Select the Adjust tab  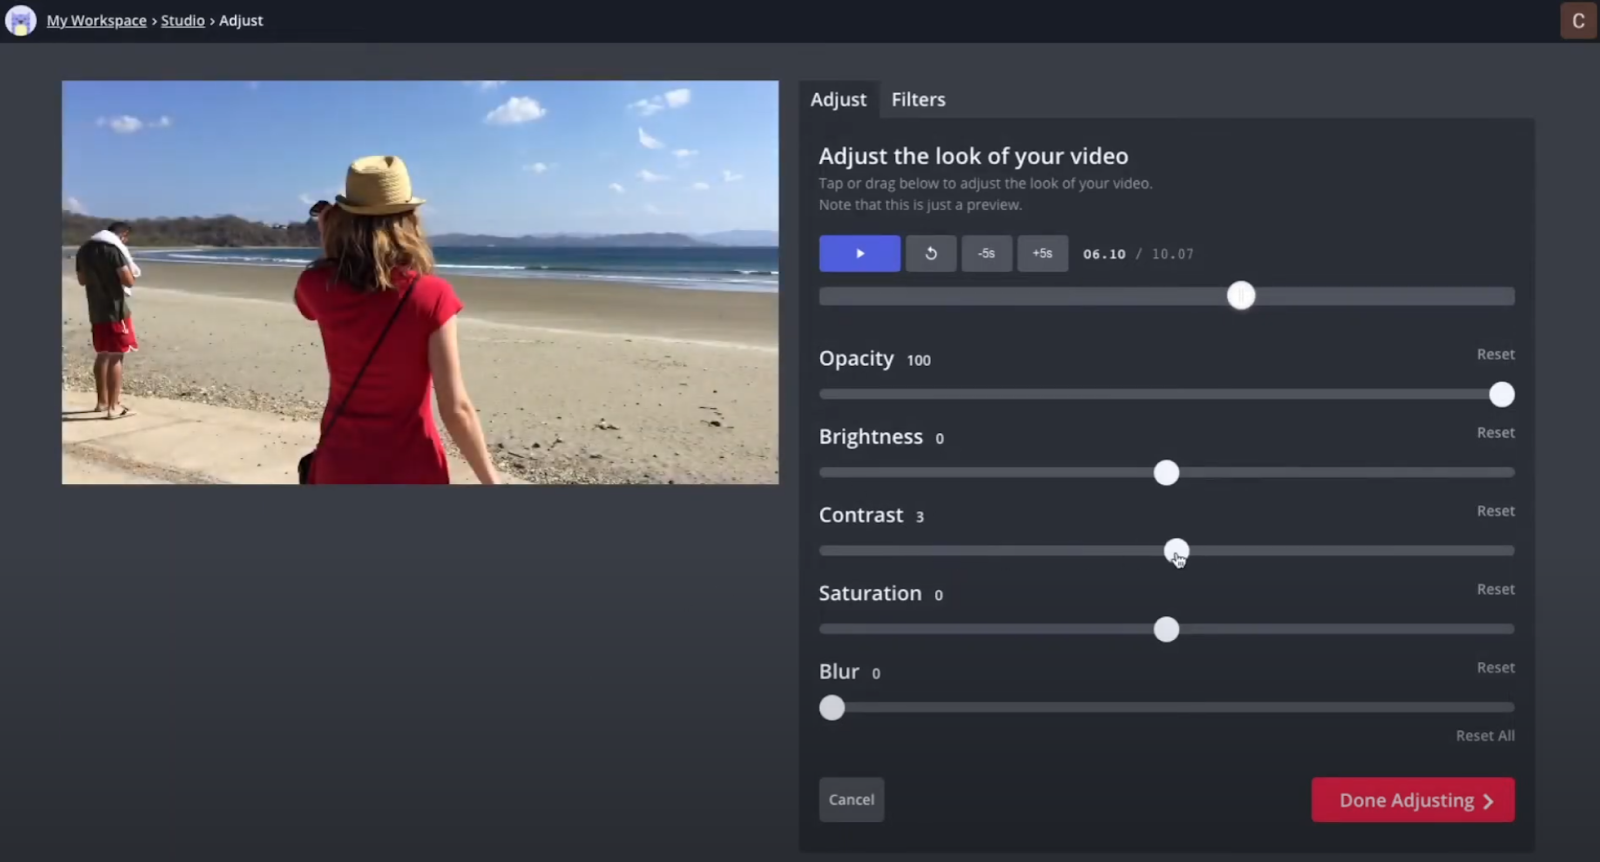pos(838,100)
